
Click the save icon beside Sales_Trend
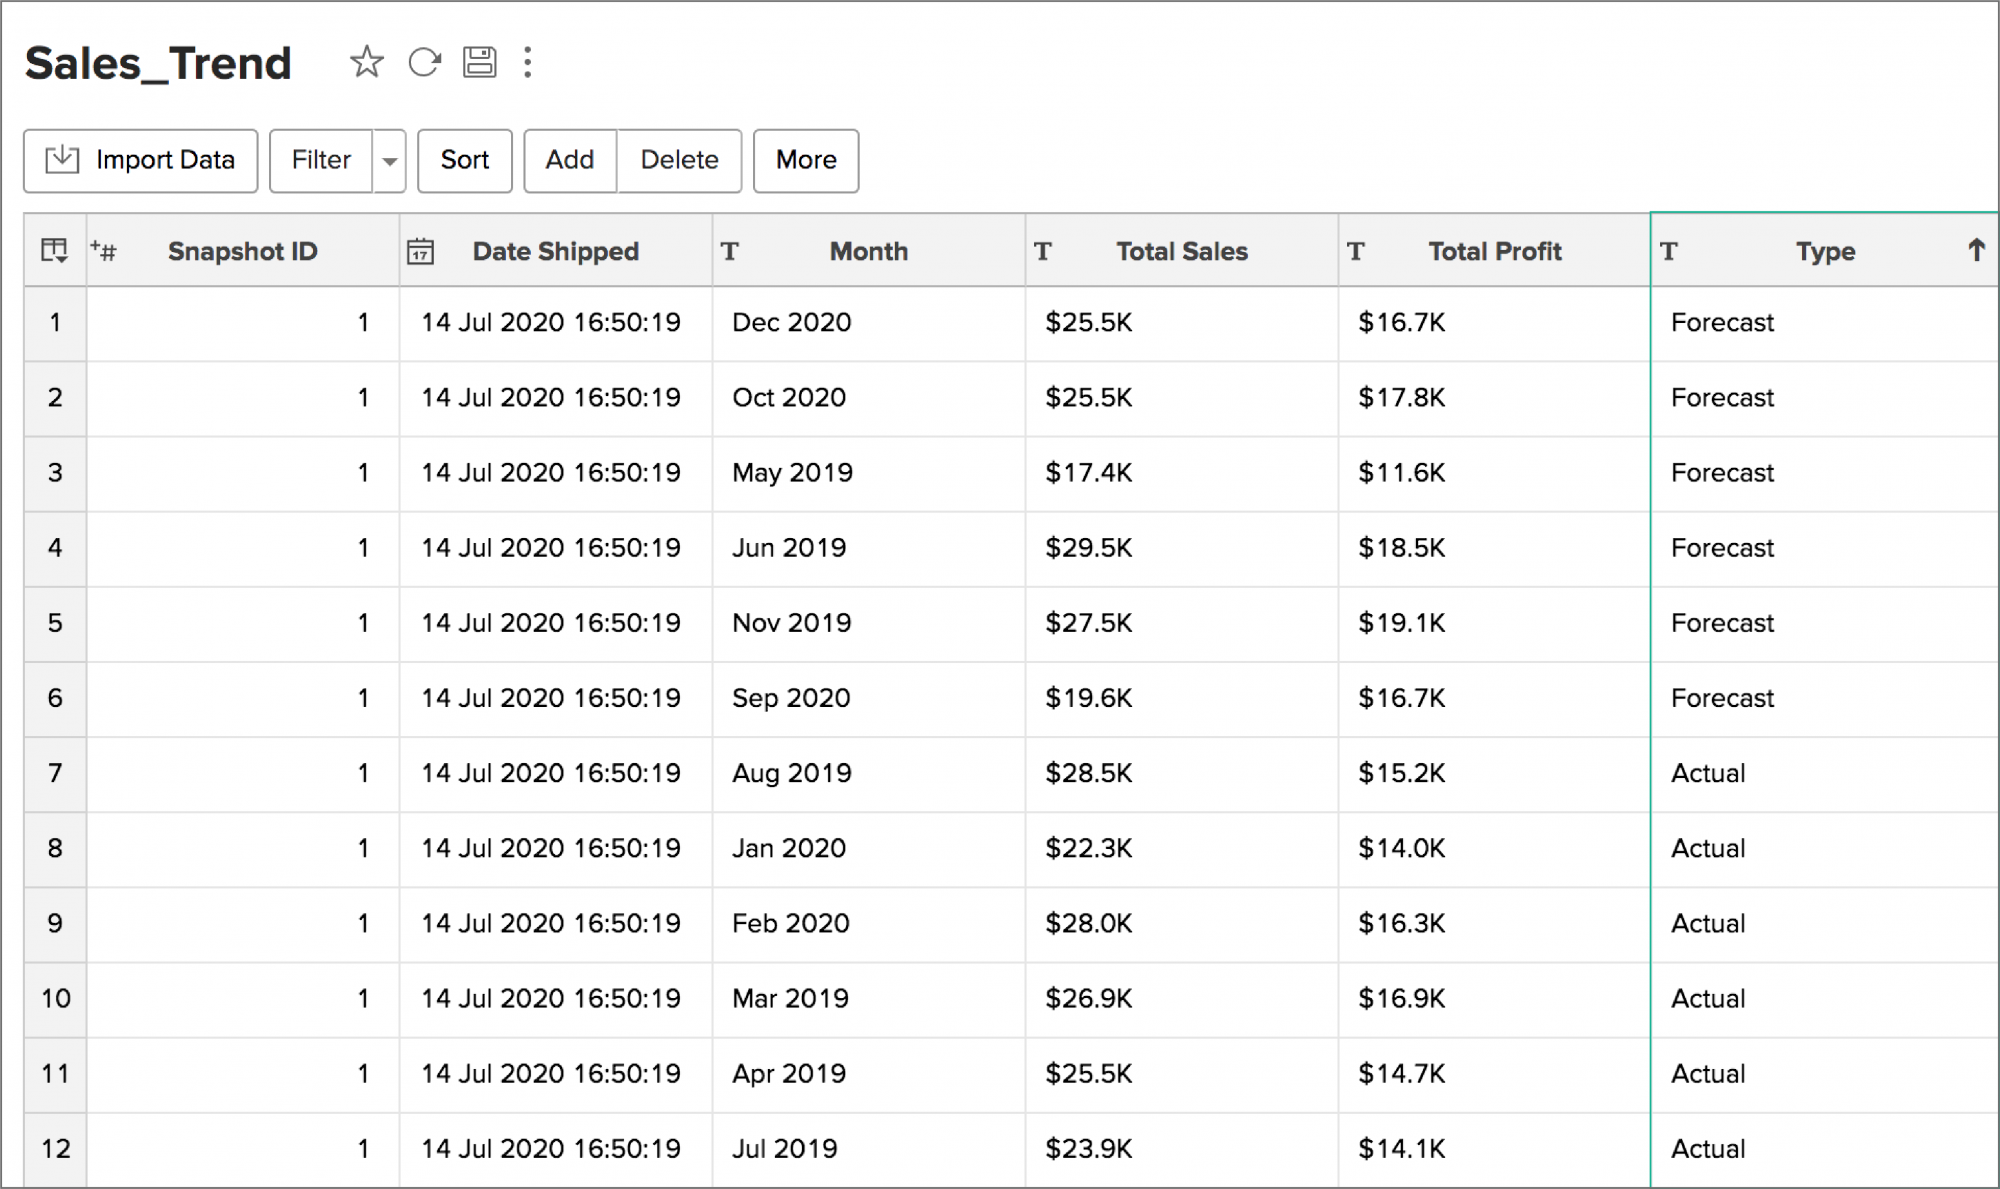coord(481,62)
